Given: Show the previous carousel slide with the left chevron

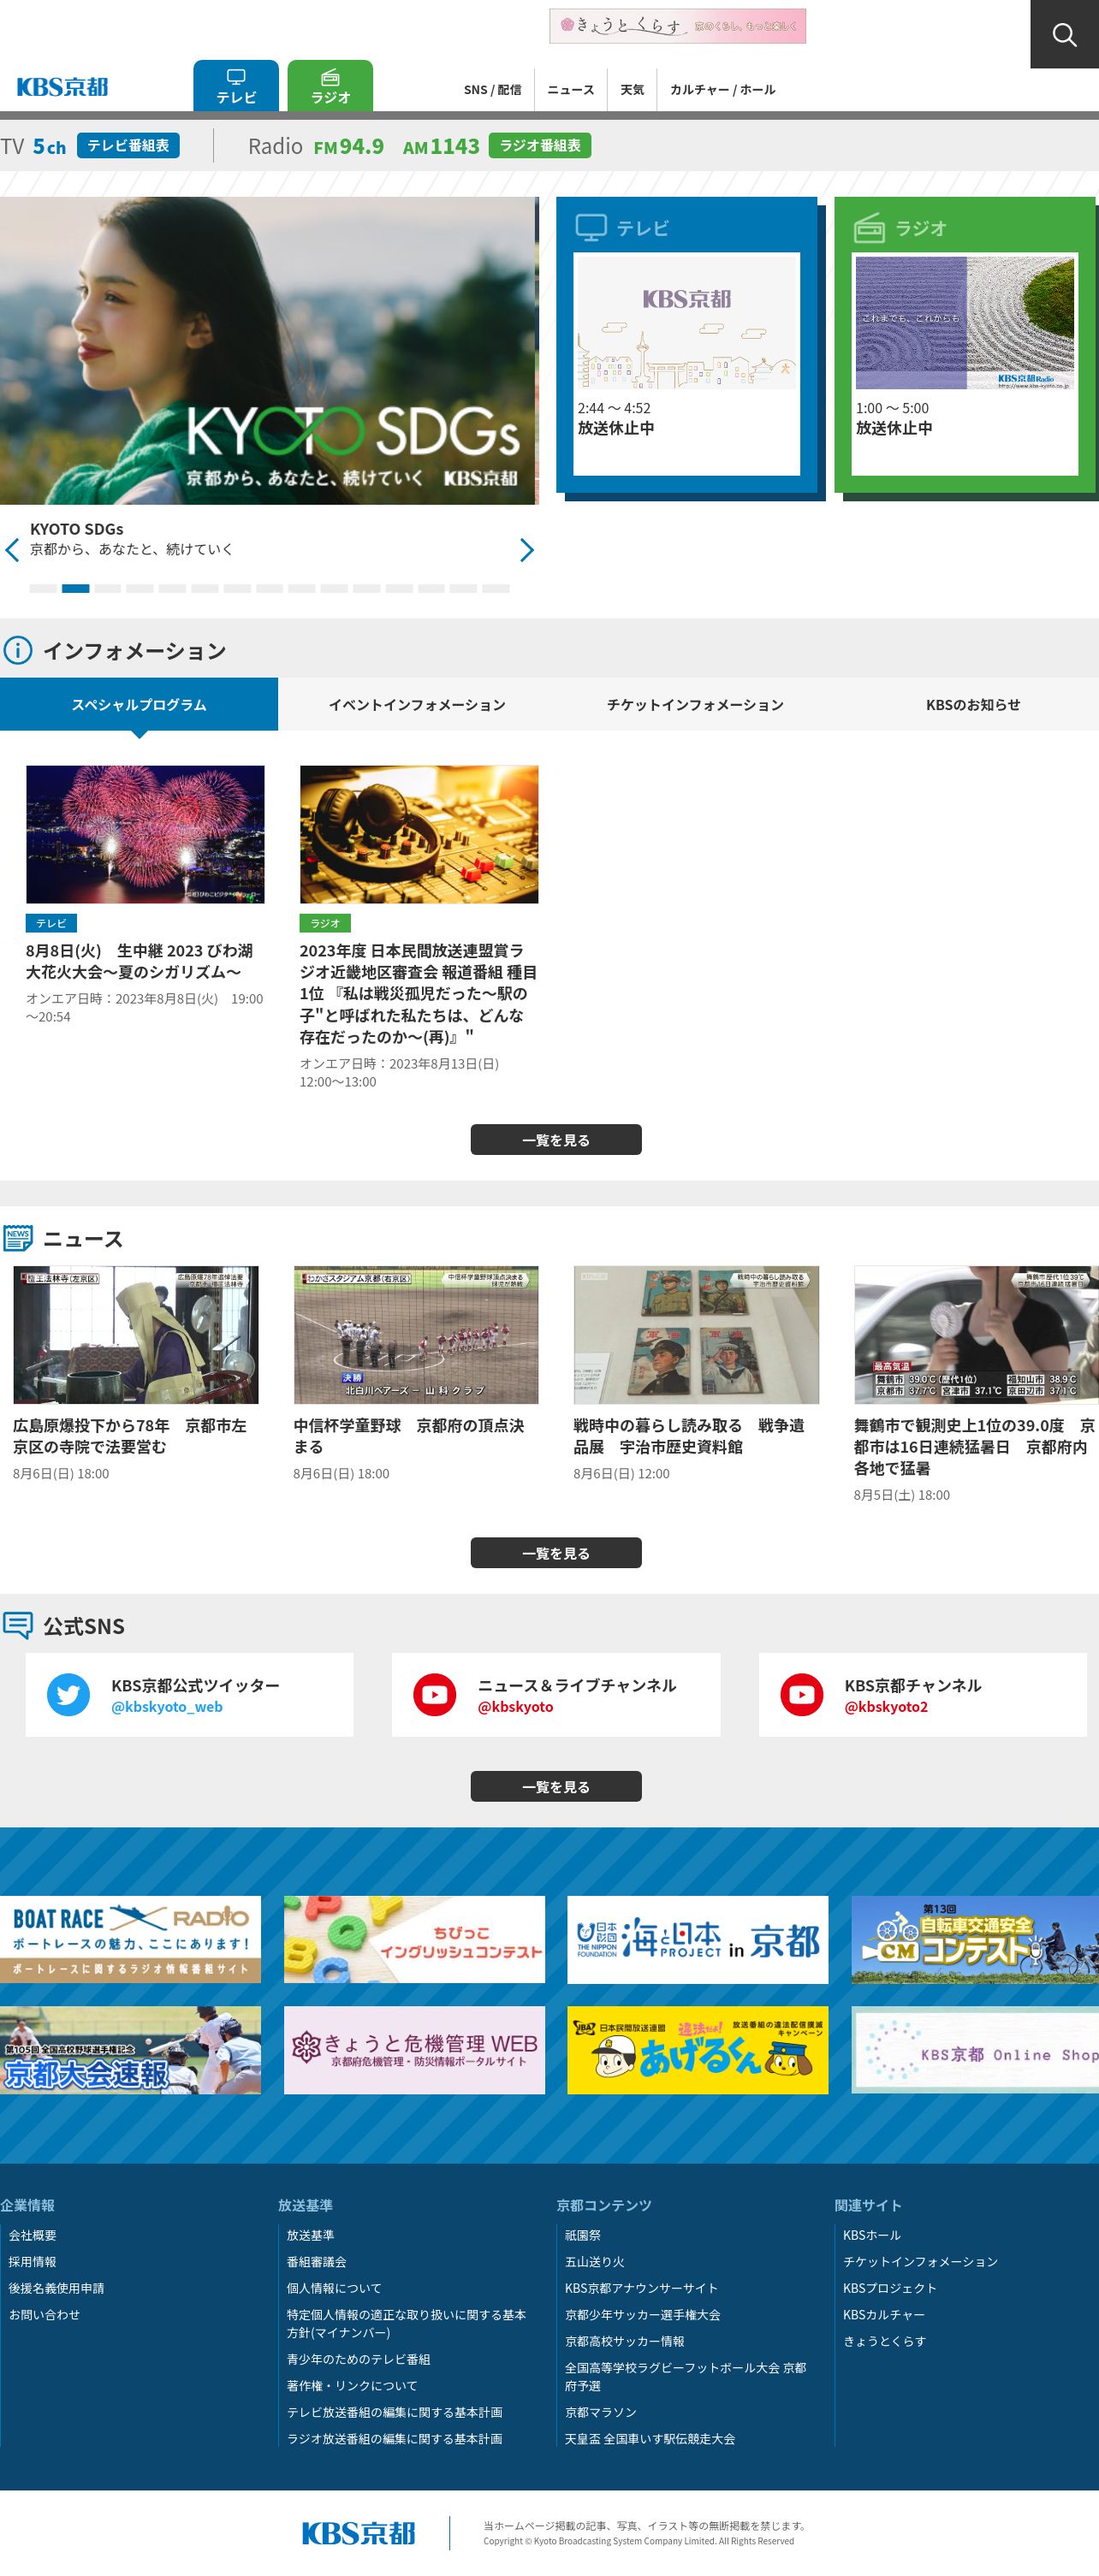Looking at the screenshot, I should [12, 550].
